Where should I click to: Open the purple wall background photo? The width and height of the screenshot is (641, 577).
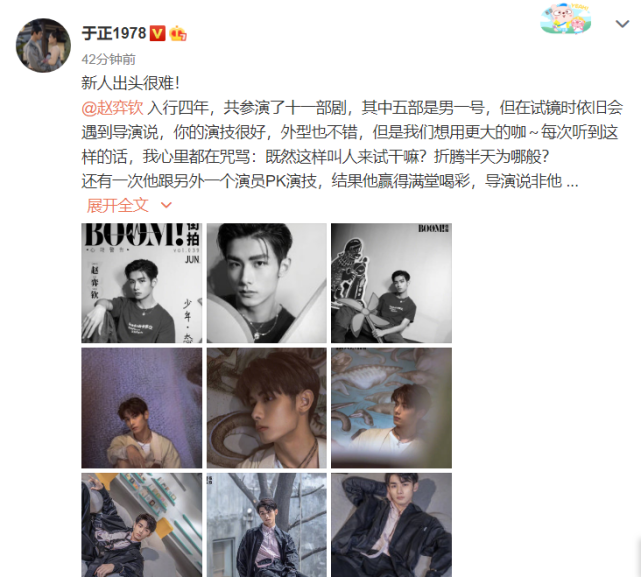pyautogui.click(x=141, y=408)
